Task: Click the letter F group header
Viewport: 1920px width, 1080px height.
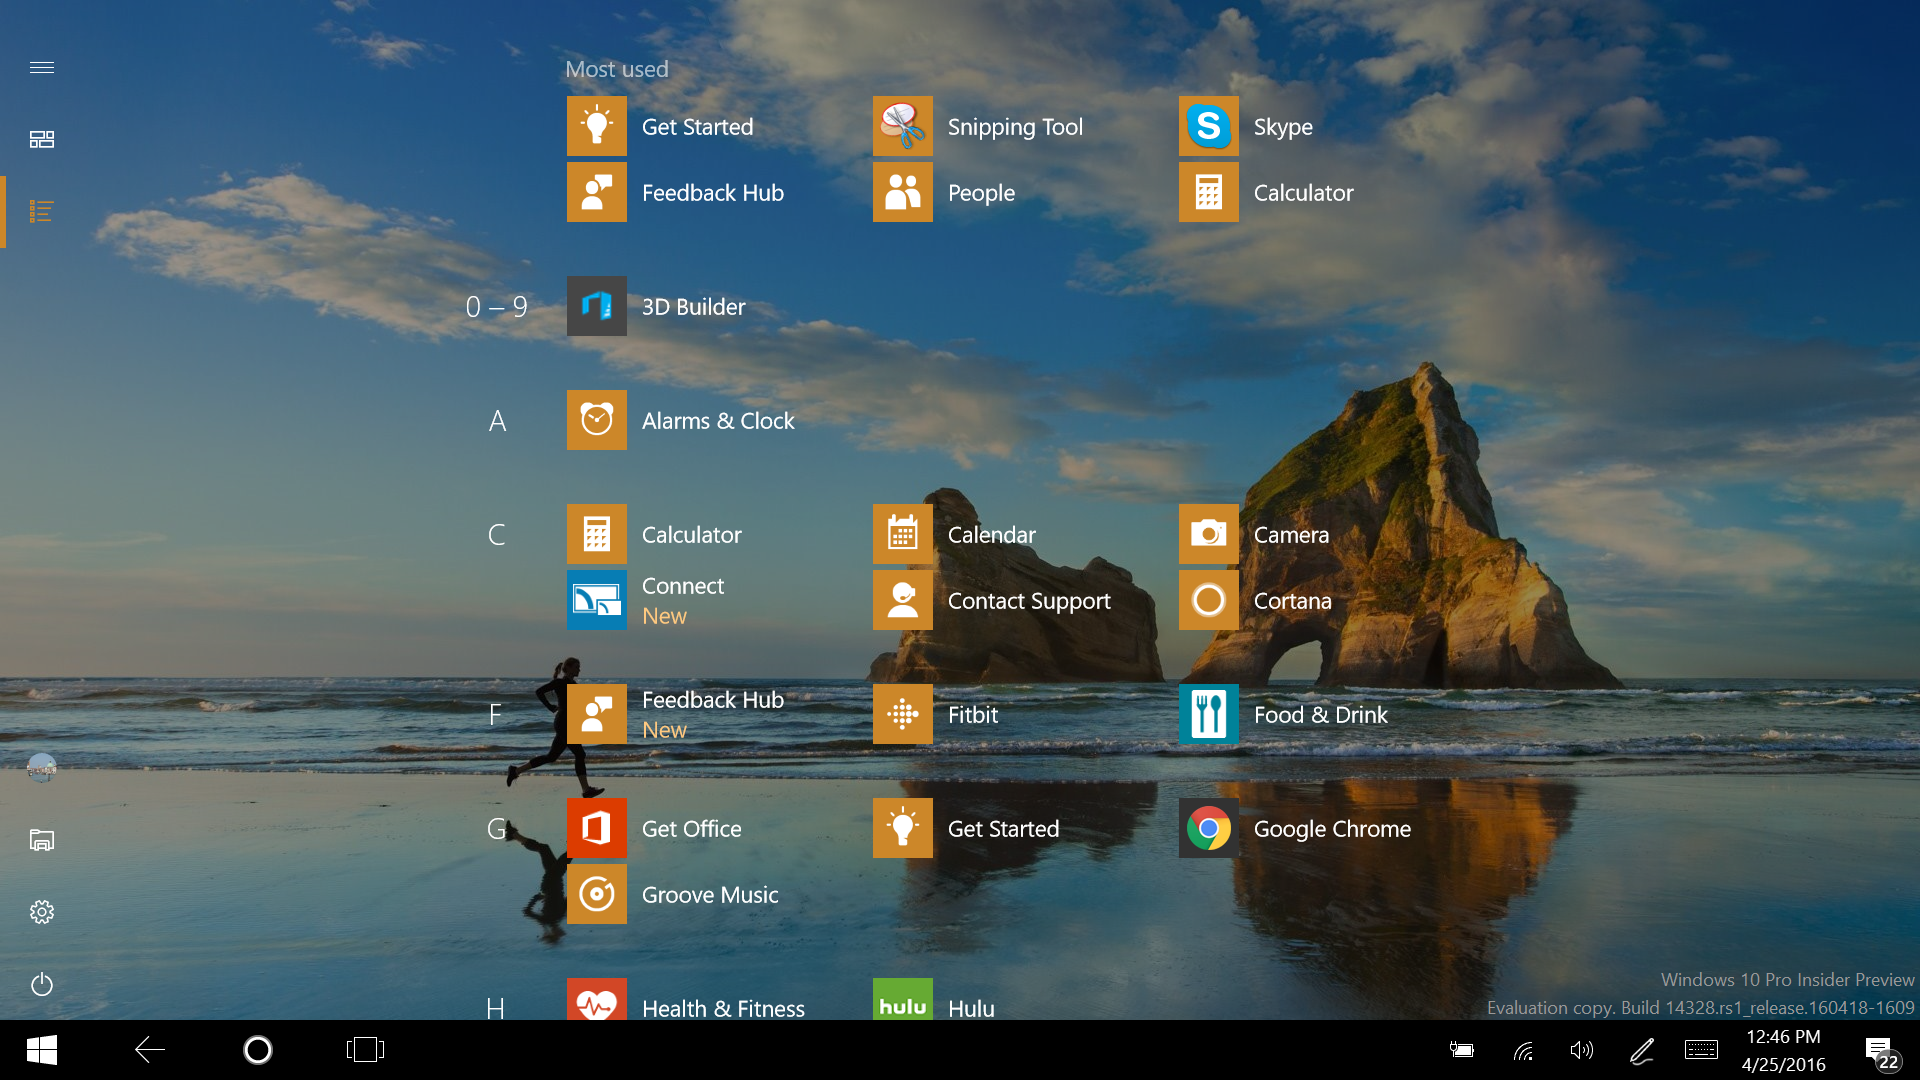Action: [495, 715]
